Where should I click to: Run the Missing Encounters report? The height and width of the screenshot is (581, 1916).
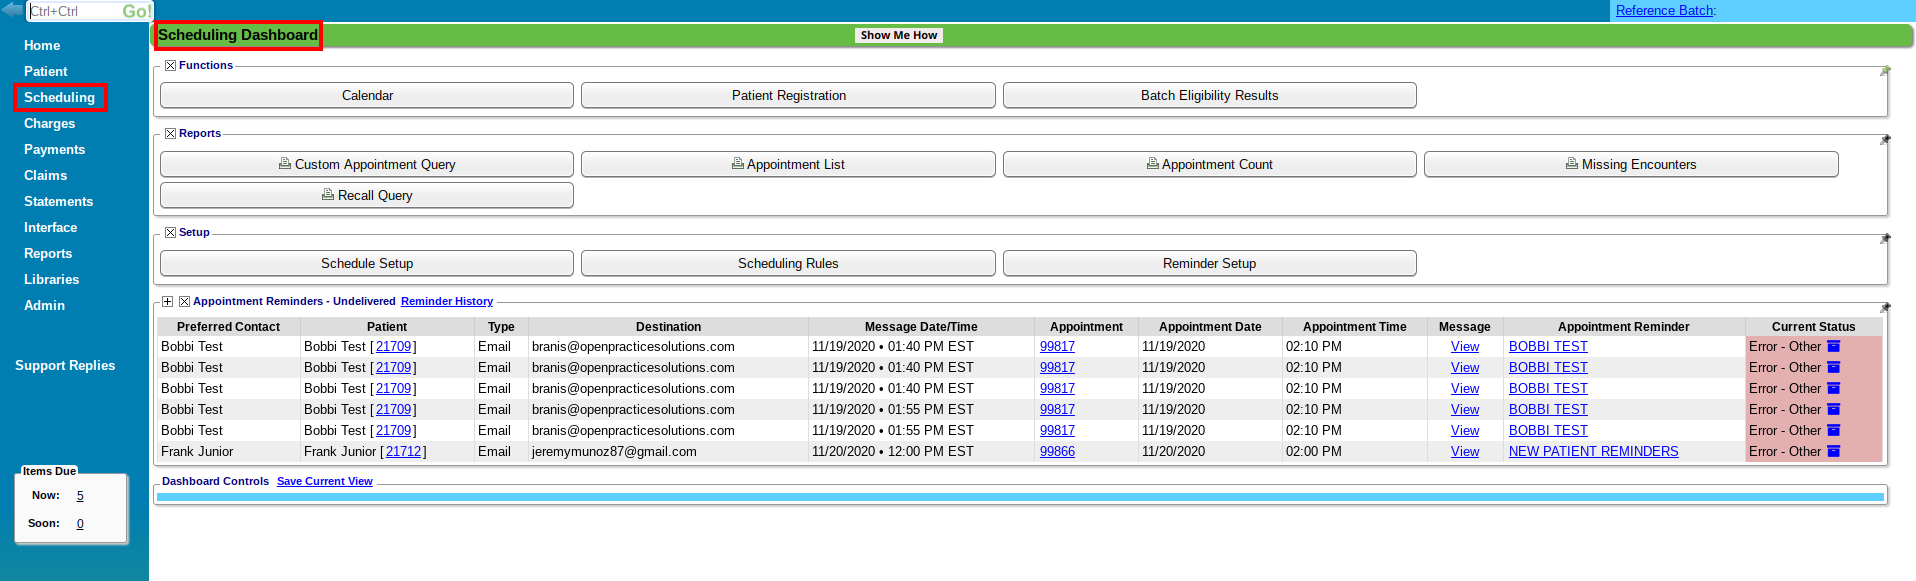[x=1630, y=165]
